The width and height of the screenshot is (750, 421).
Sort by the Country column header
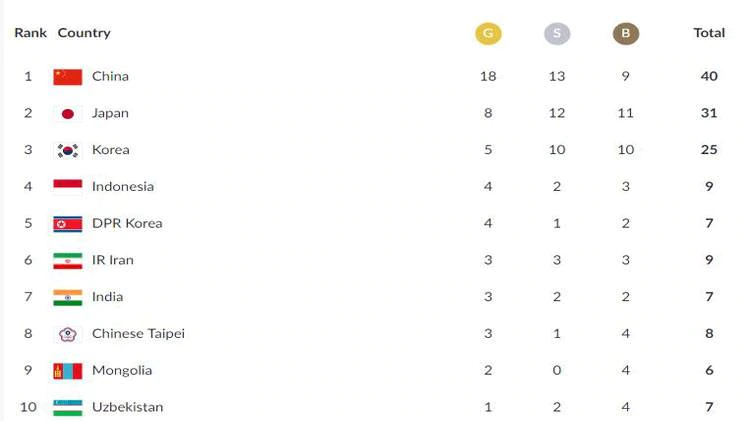[x=84, y=33]
